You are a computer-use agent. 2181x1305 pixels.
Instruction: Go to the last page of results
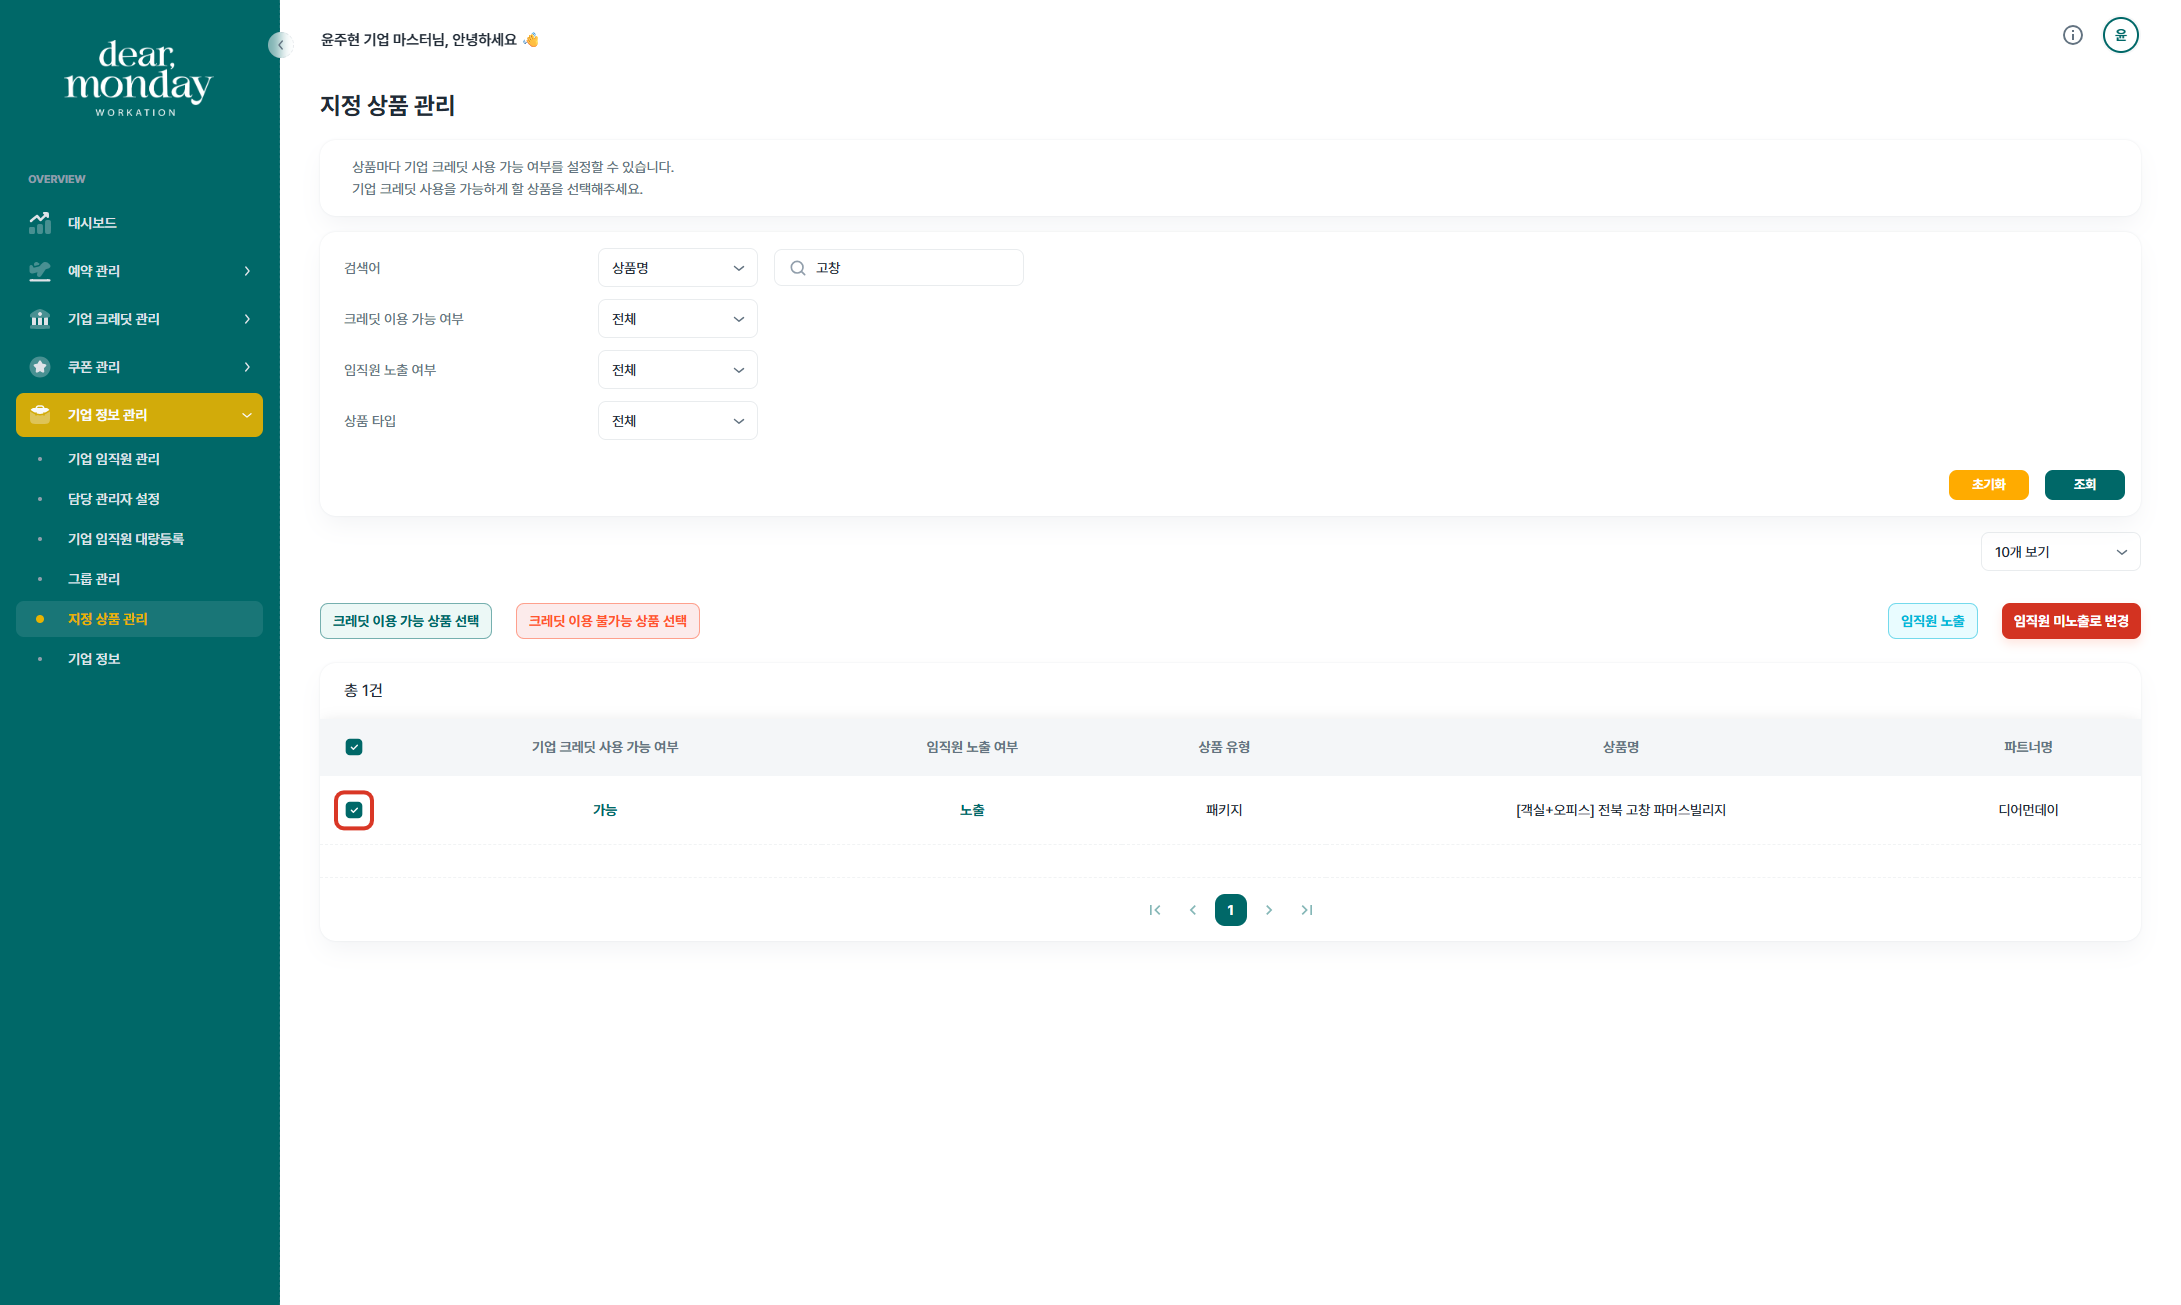1306,910
